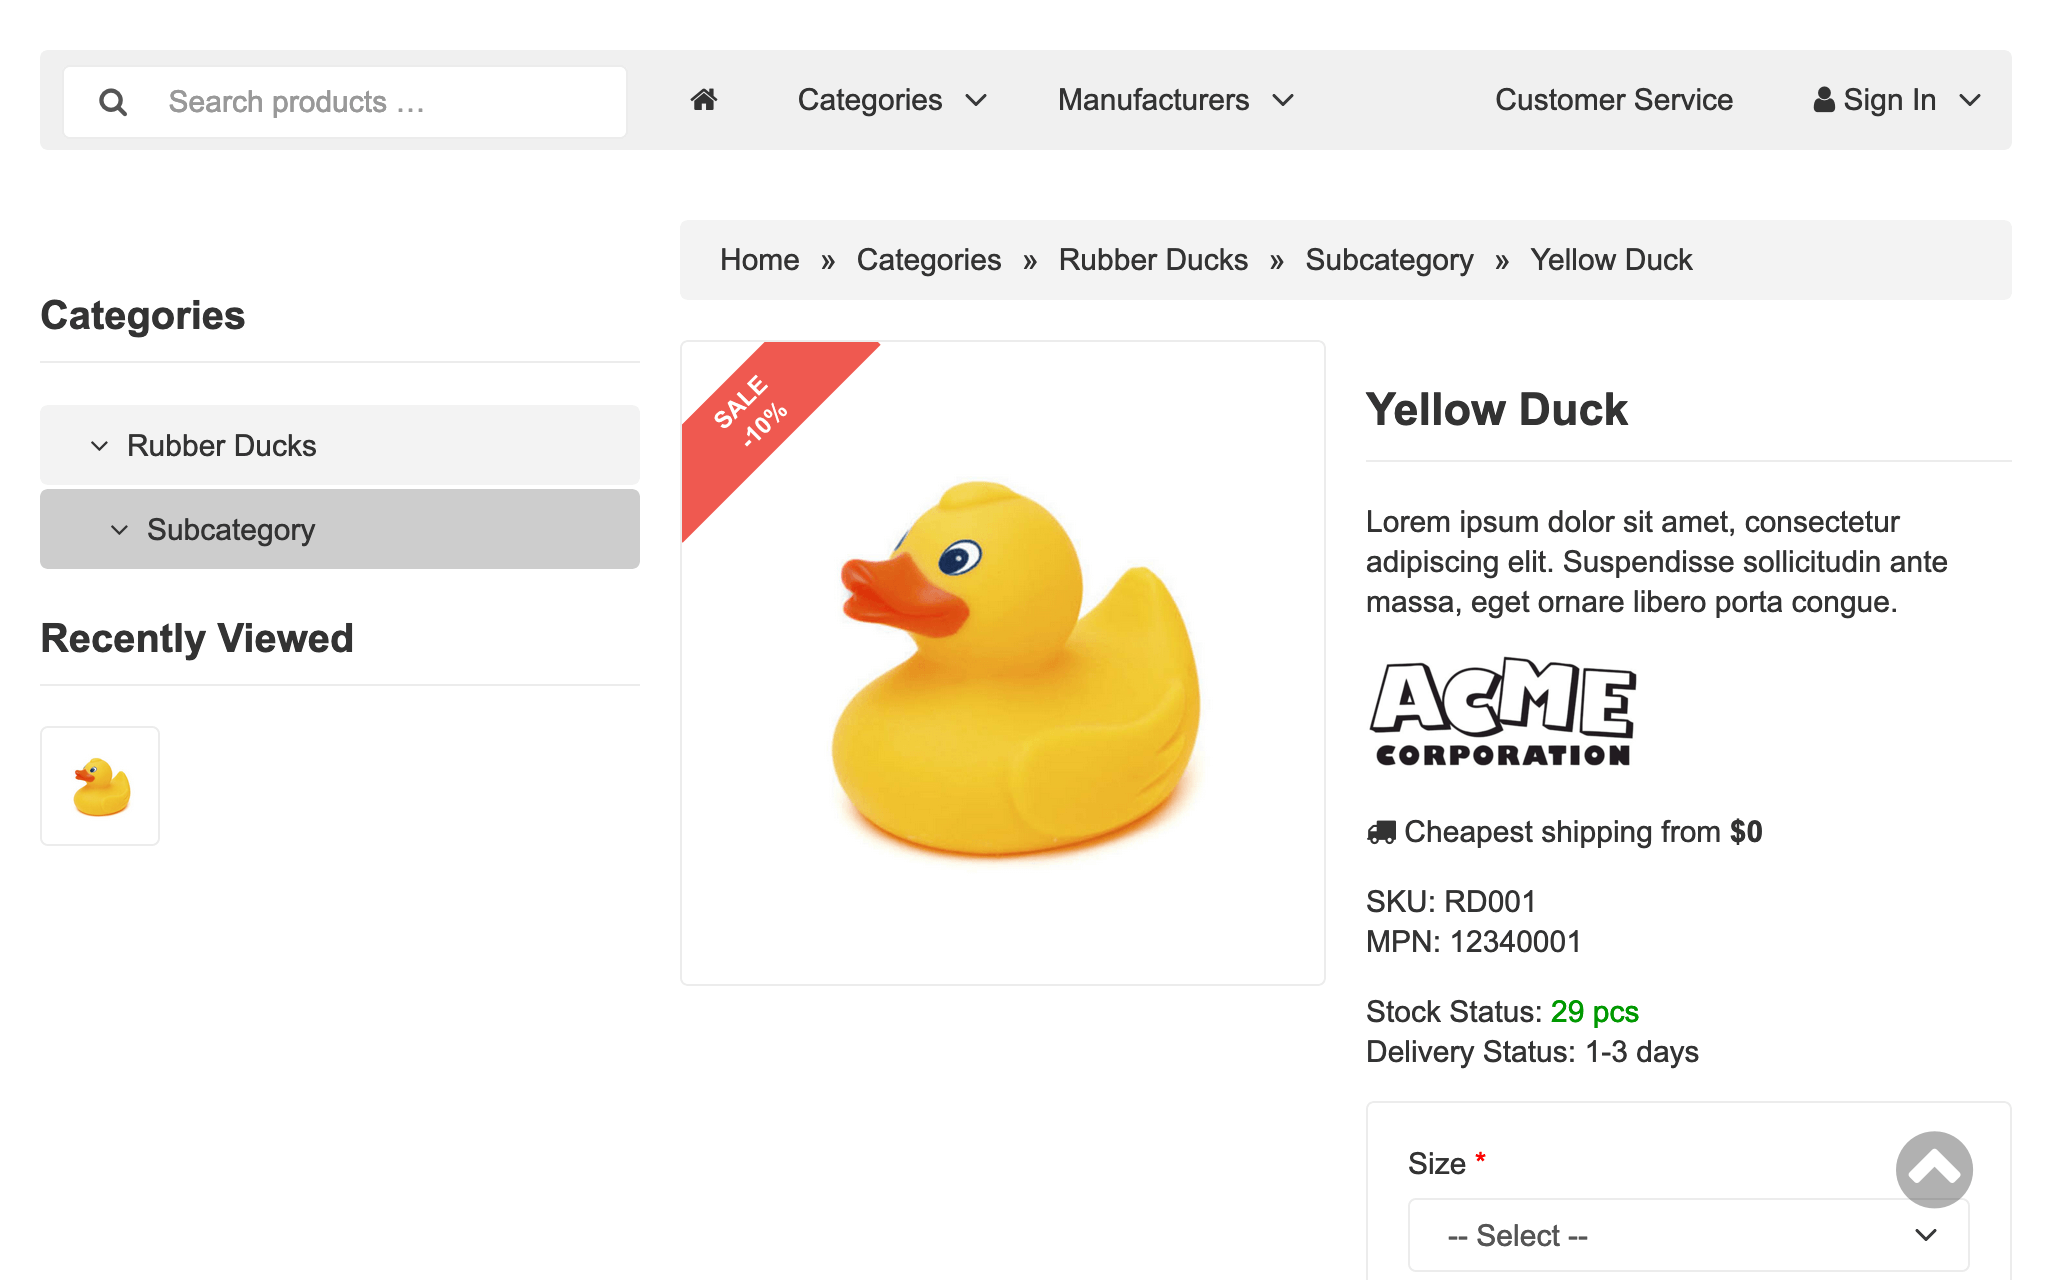This screenshot has width=2052, height=1280.
Task: Expand the Sign In menu chevron
Action: tap(1970, 100)
